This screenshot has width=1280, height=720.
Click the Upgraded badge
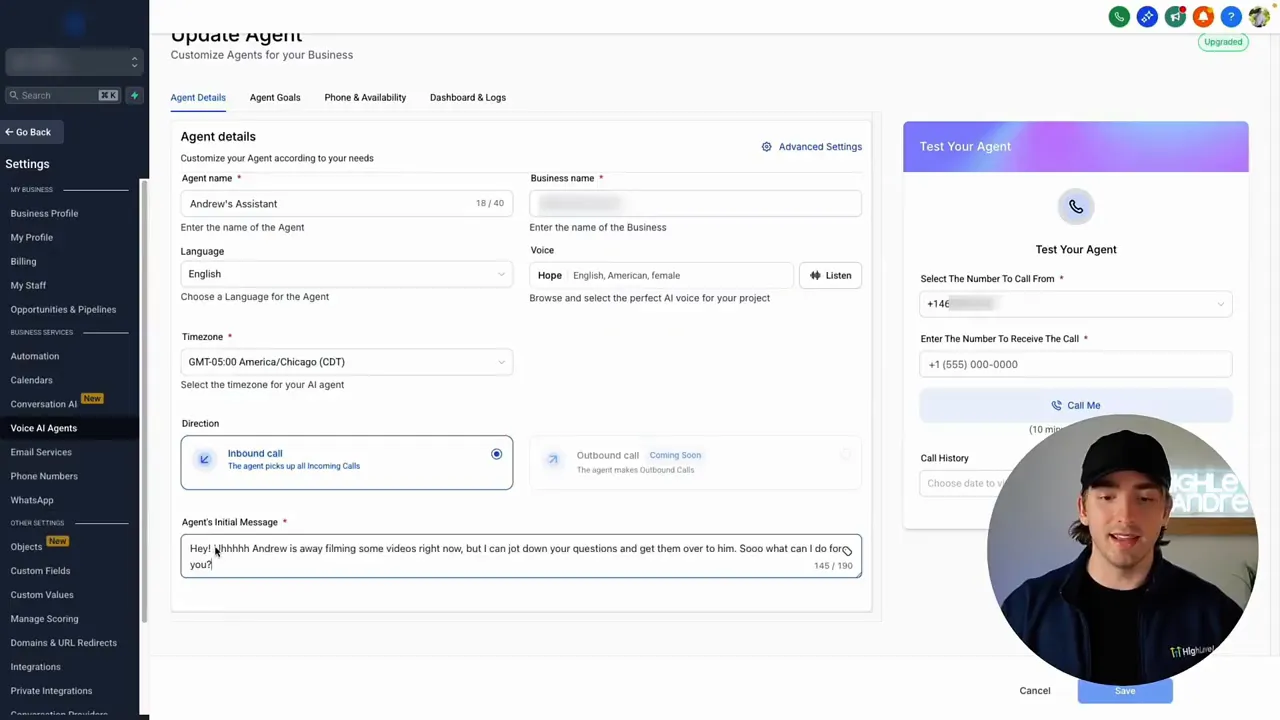(x=1223, y=42)
